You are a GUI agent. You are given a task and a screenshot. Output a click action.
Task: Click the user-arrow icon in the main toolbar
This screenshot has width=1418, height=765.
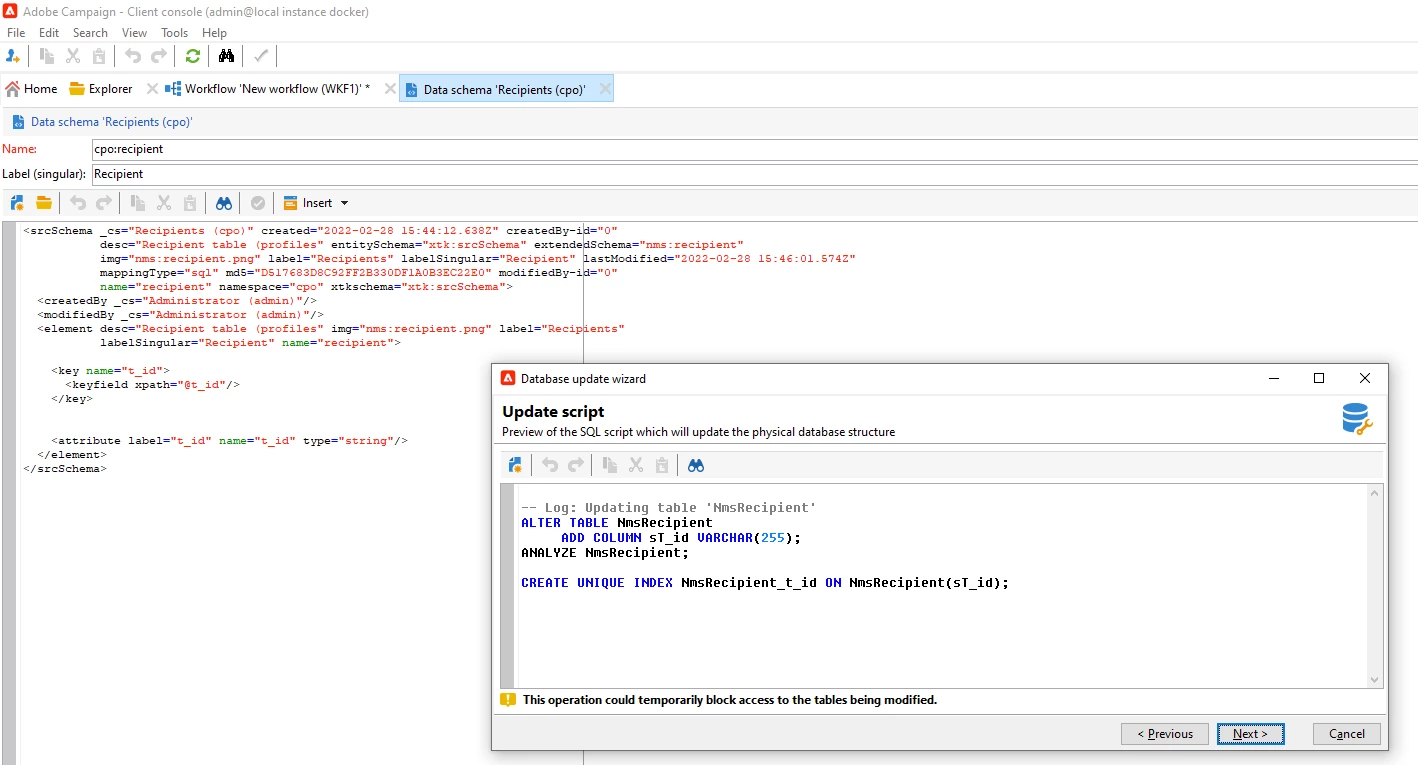13,56
